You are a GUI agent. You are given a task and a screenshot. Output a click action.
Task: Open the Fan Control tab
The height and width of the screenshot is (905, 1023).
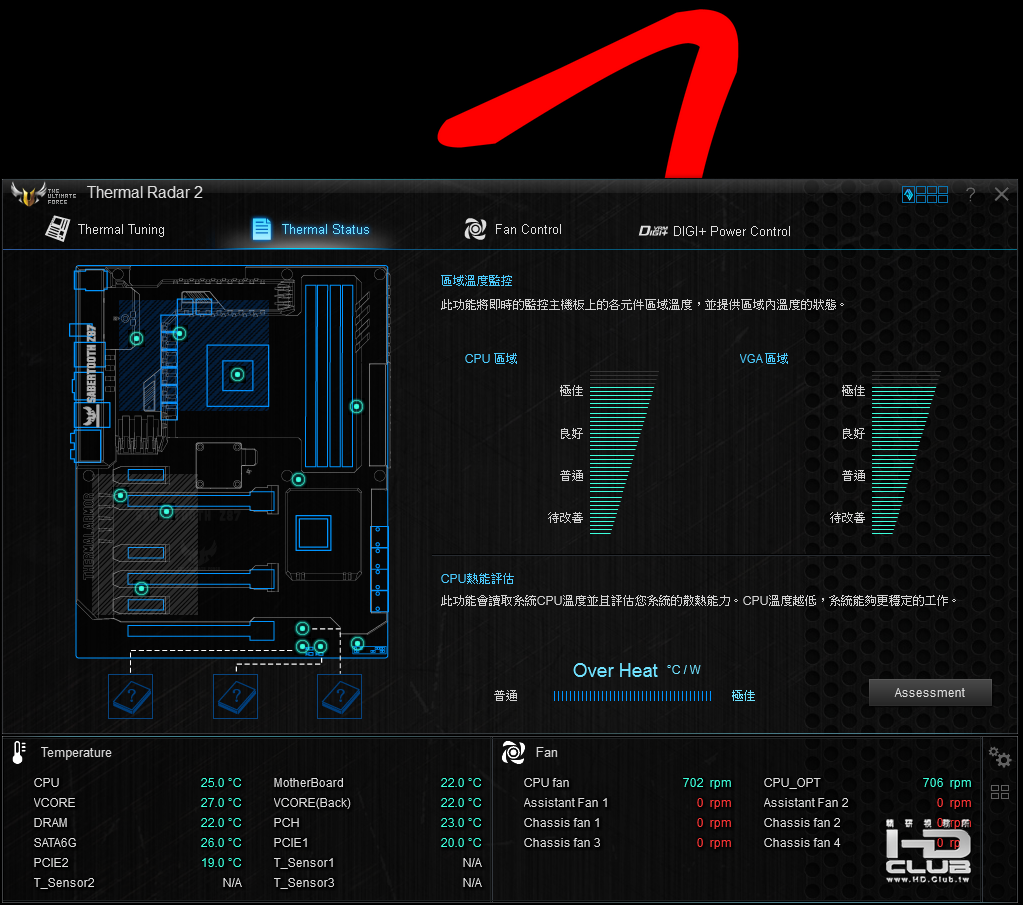tap(513, 230)
